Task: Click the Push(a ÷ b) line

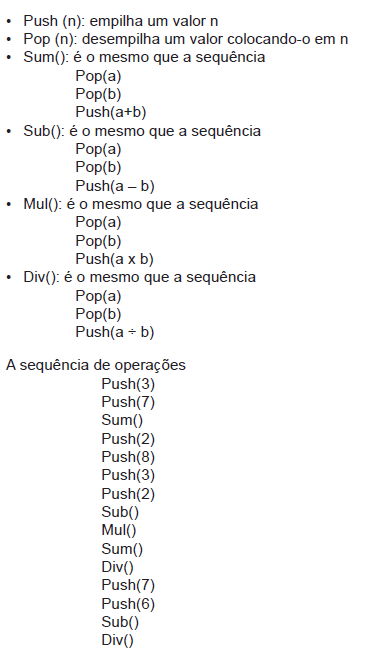Action: (x=115, y=332)
